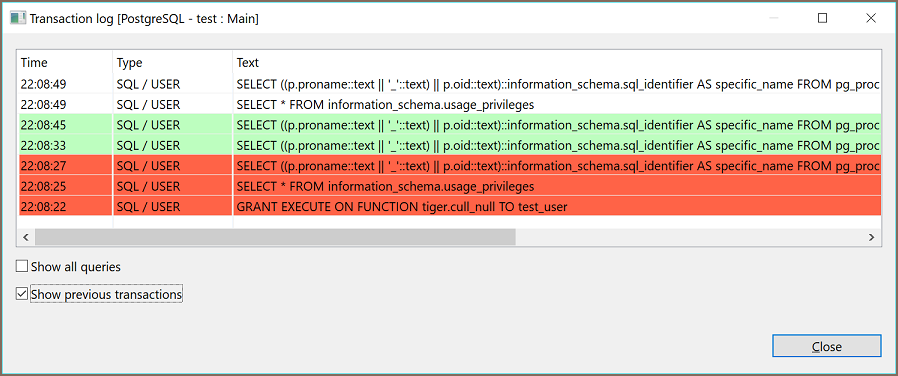This screenshot has height=376, width=898.
Task: Click the horizontal scrollbar right arrow
Action: 871,236
